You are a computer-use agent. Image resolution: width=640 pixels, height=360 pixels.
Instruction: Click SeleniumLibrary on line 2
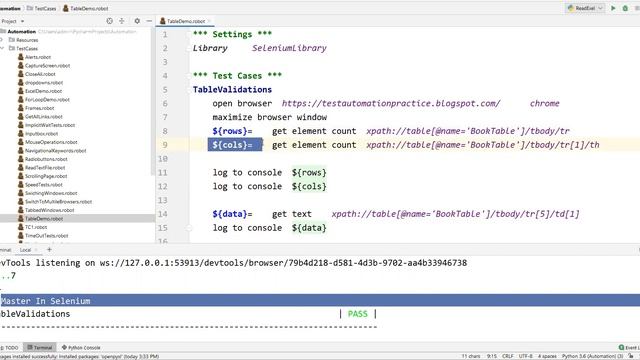pyautogui.click(x=289, y=48)
